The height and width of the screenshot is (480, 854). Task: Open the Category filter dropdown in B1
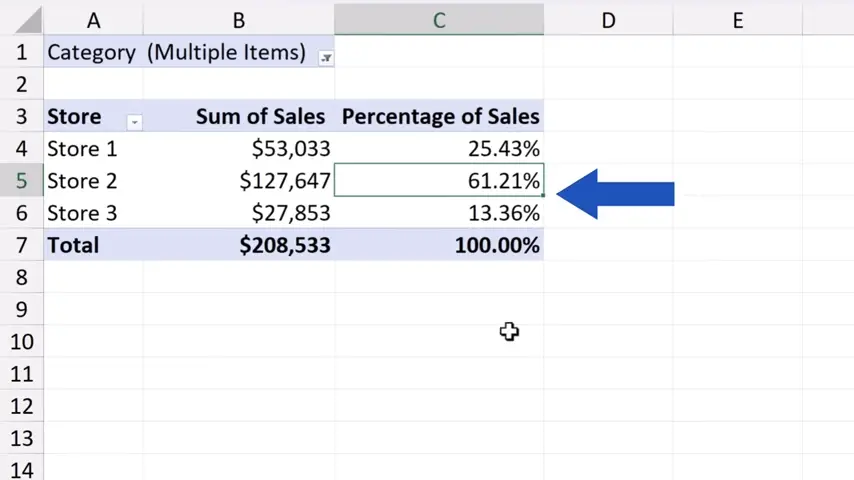coord(326,58)
